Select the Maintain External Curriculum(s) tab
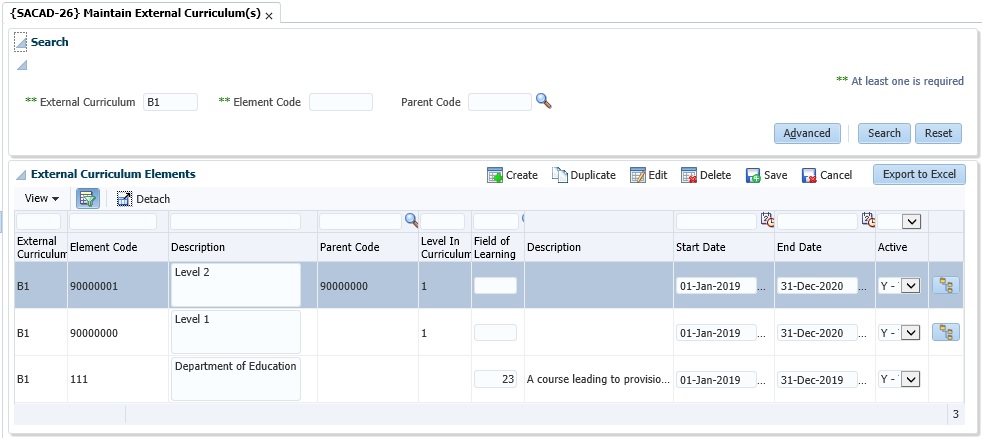Image resolution: width=982 pixels, height=438 pixels. (x=135, y=14)
